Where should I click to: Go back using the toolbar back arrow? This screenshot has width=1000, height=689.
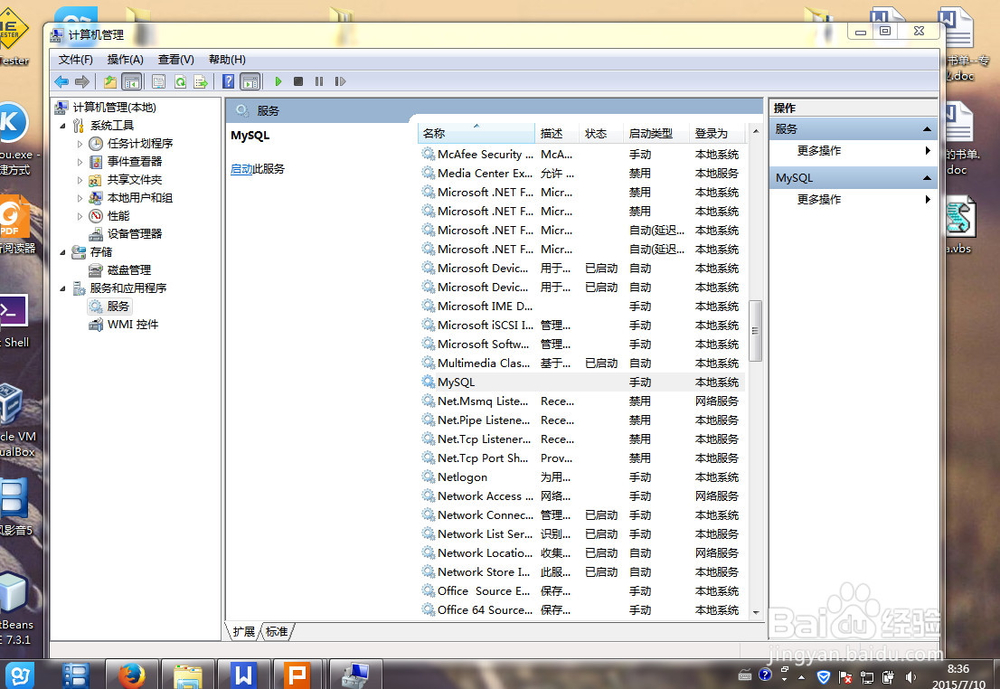coord(61,82)
